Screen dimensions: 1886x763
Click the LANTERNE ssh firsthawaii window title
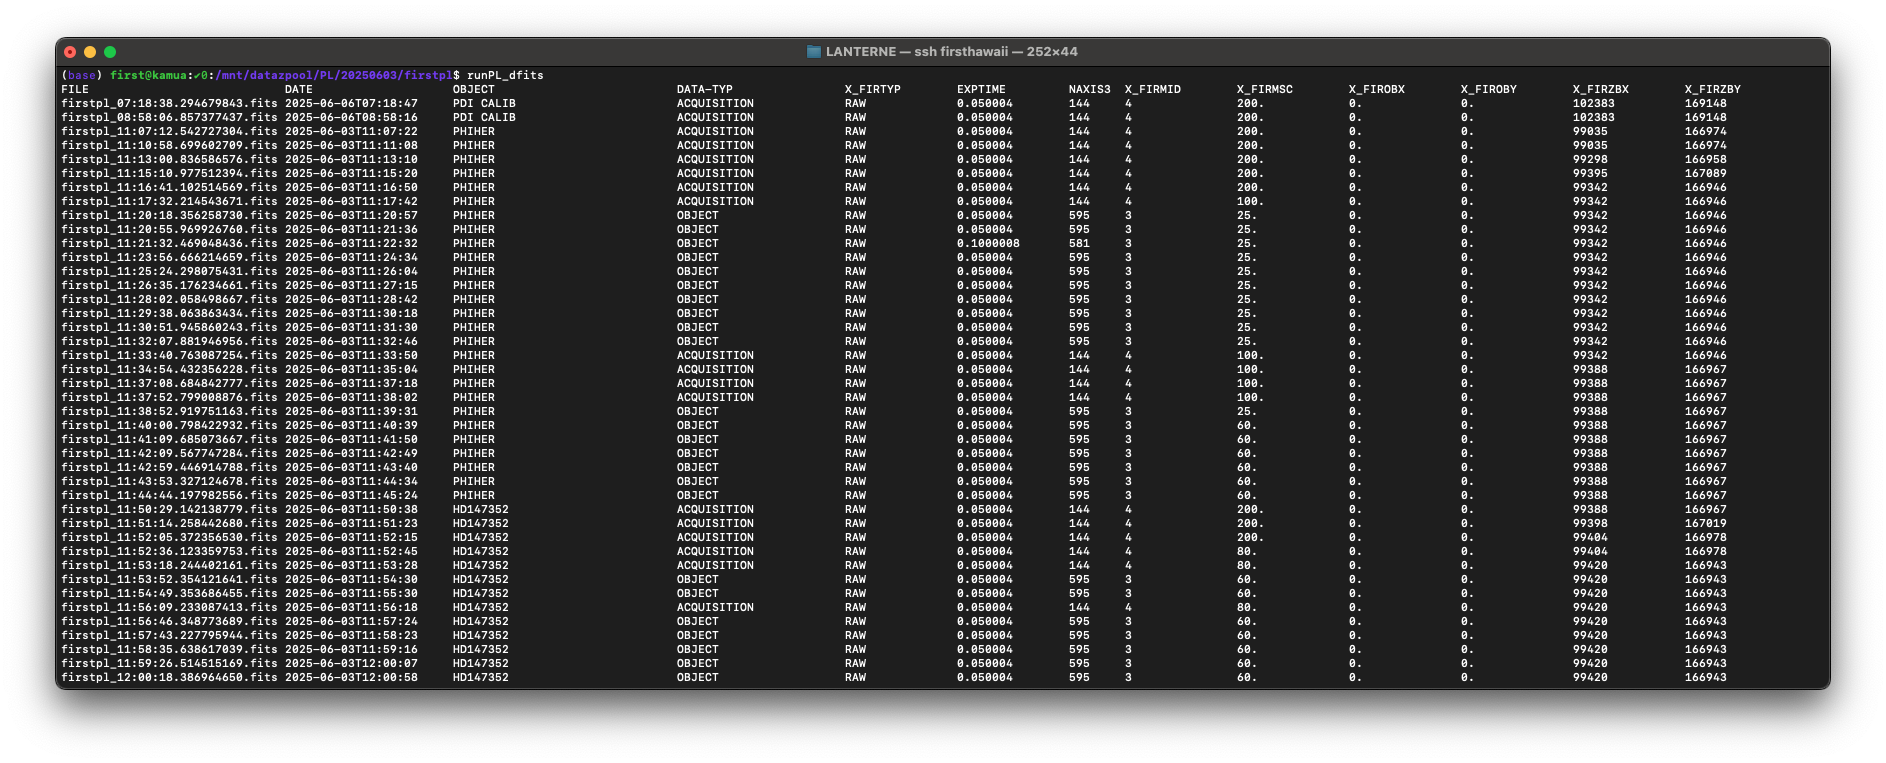(951, 52)
